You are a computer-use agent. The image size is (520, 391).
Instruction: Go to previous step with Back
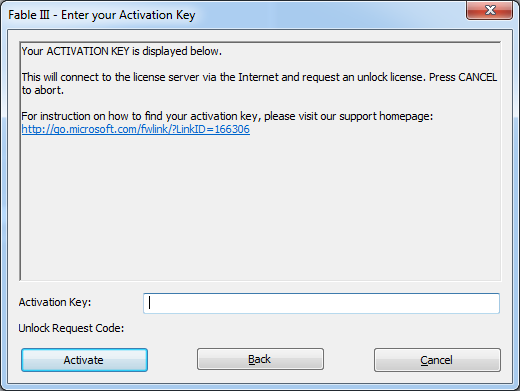coord(260,359)
